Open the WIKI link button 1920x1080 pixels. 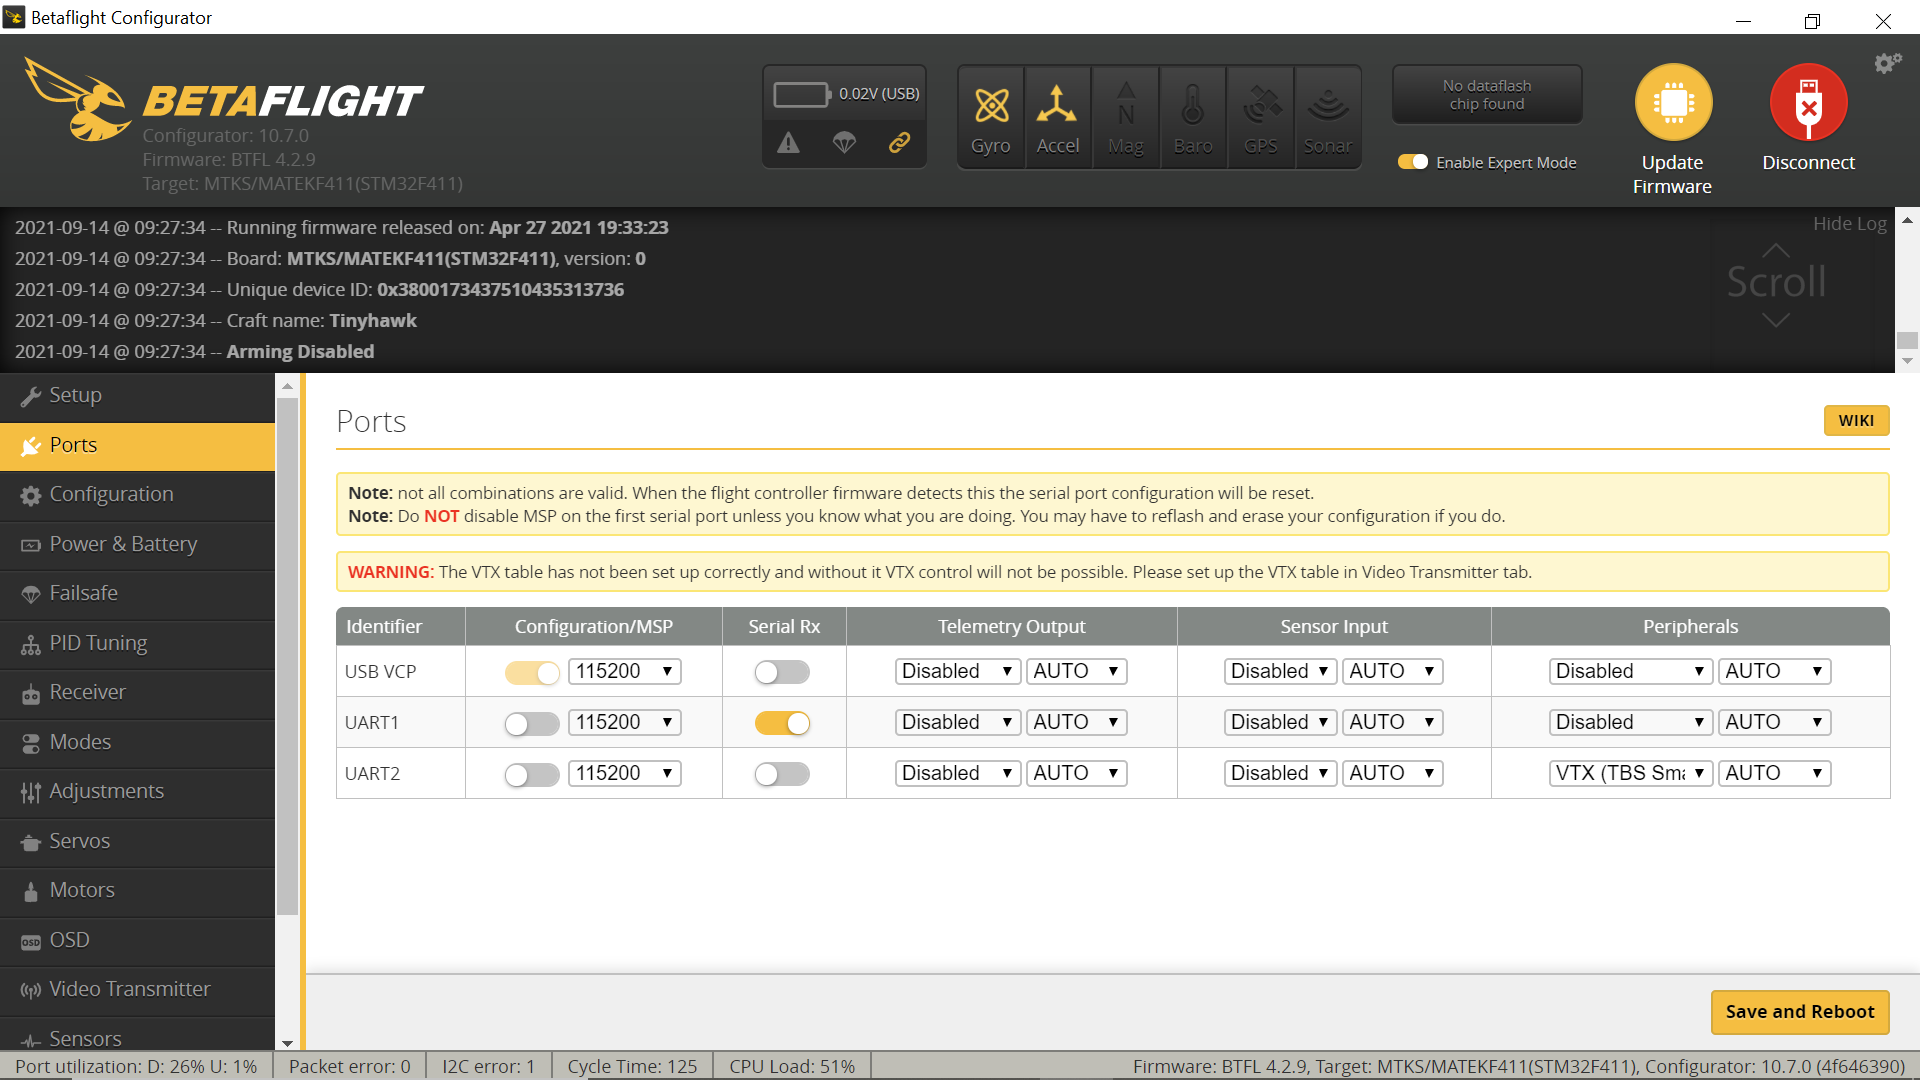[1855, 420]
